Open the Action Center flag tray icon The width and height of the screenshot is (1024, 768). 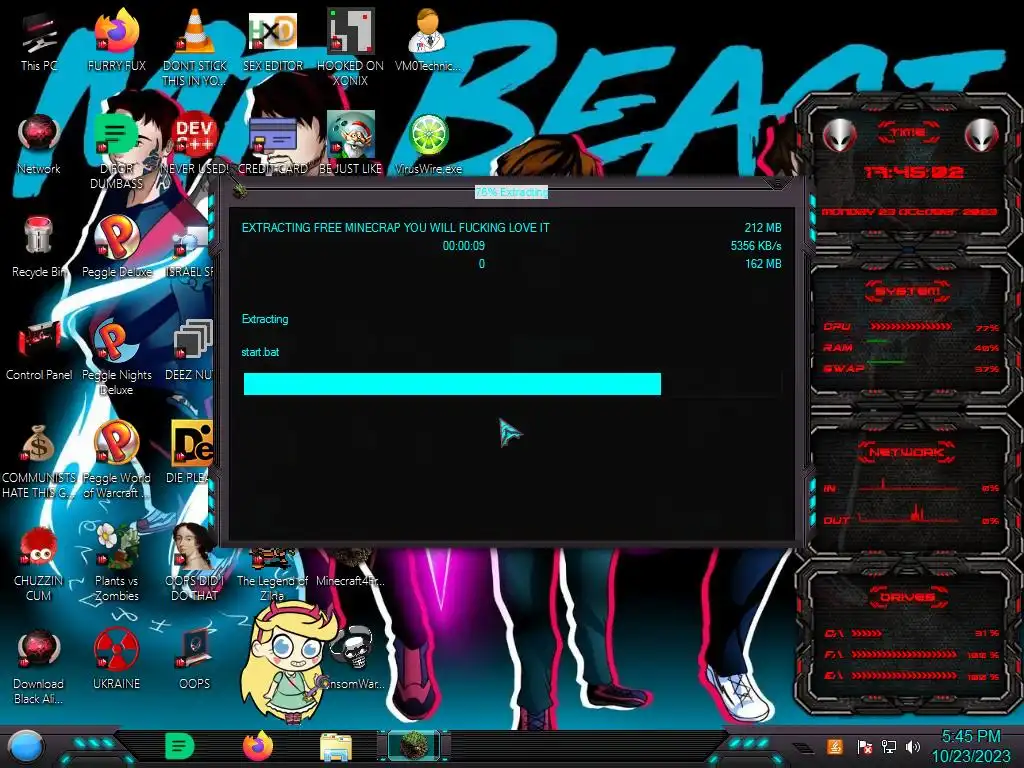pyautogui.click(x=864, y=746)
